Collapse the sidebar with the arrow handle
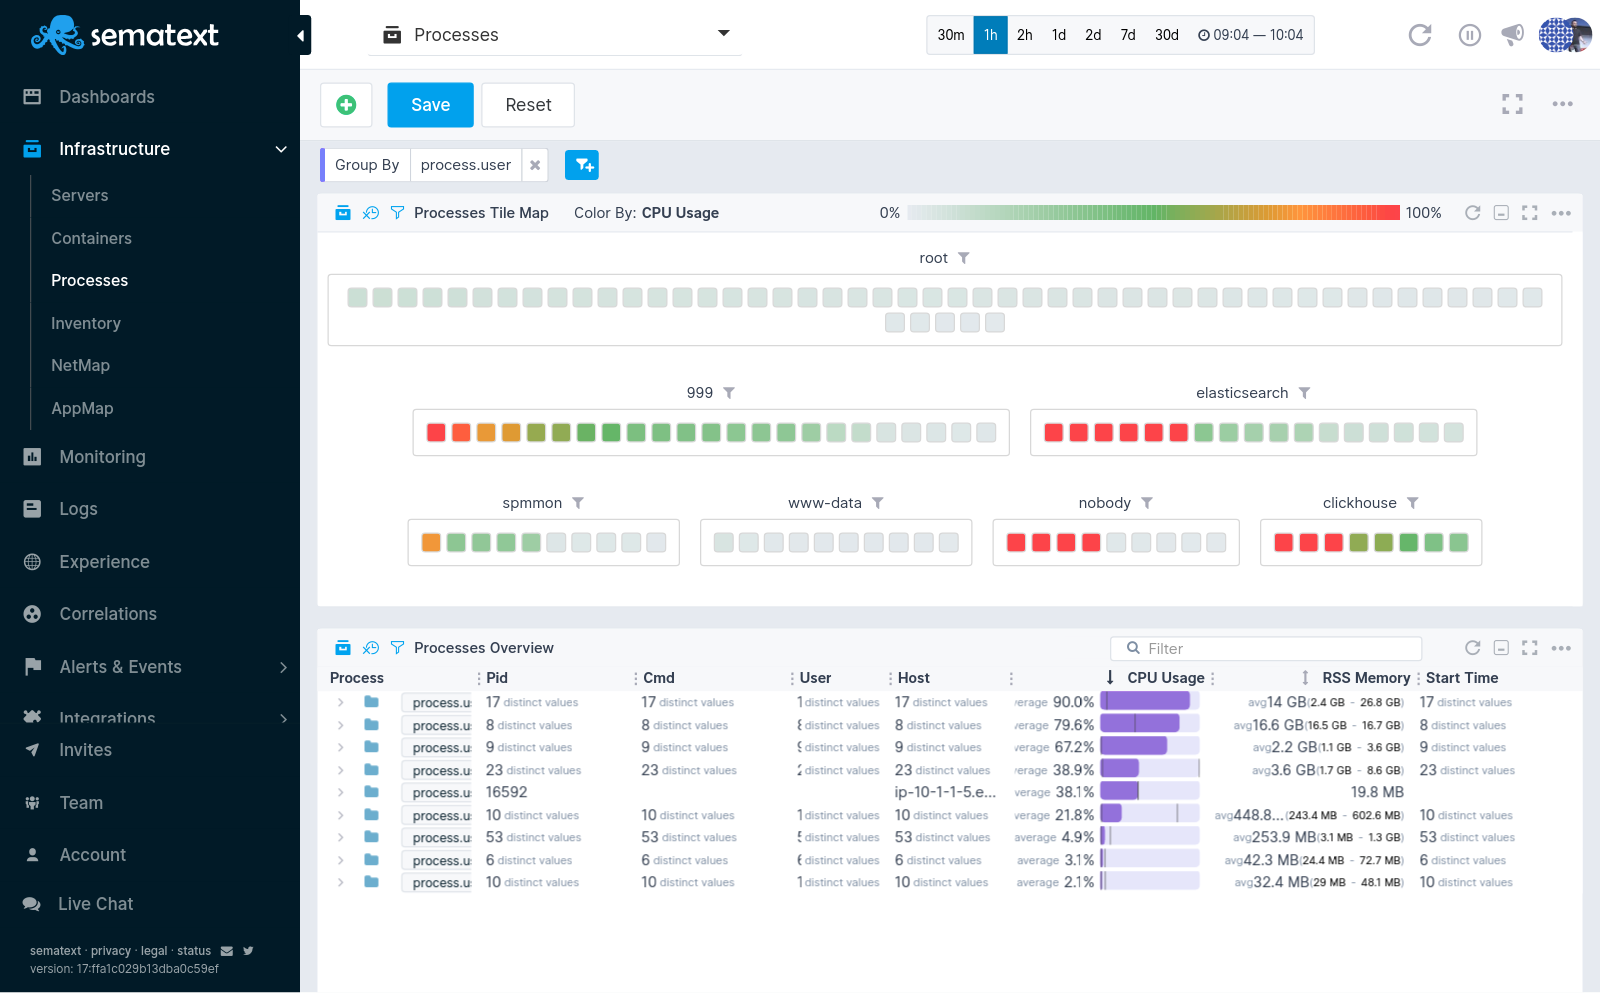Viewport: 1600px width, 993px height. 303,36
